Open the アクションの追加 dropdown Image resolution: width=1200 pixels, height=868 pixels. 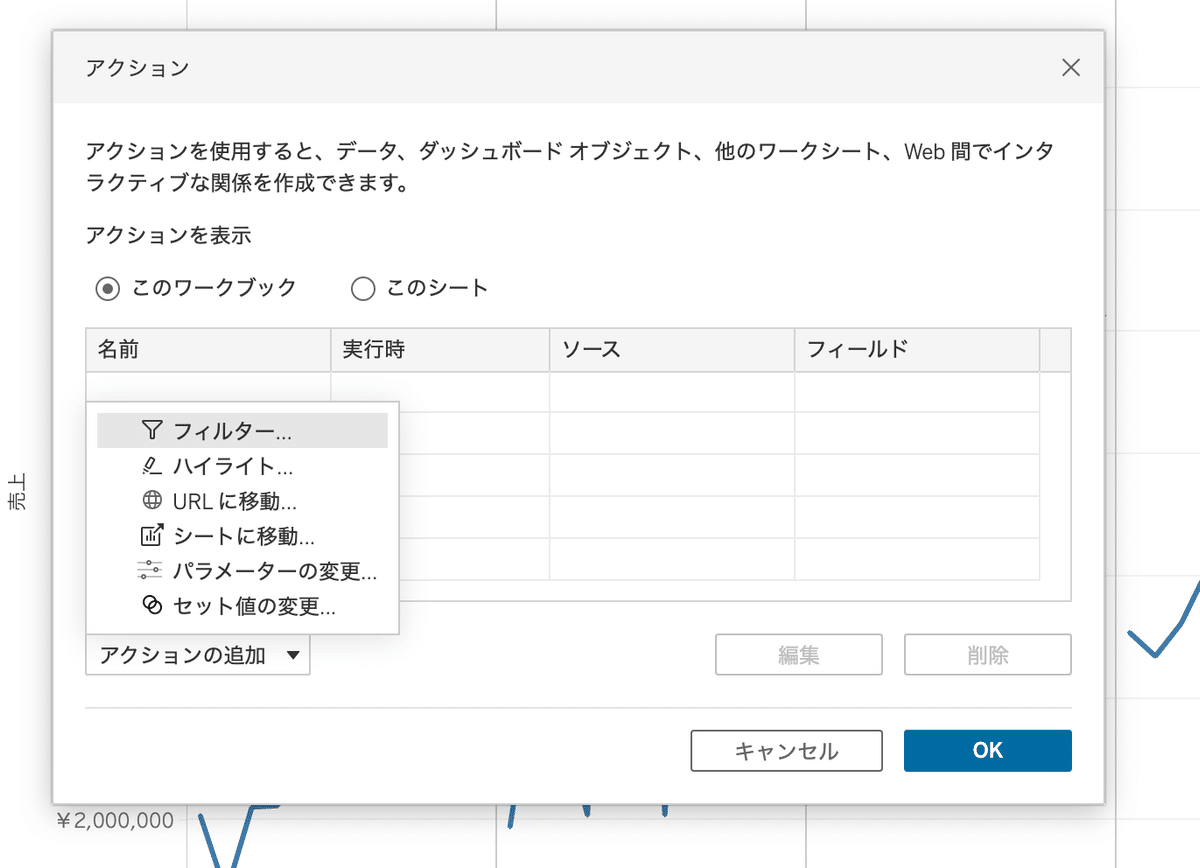tap(198, 655)
